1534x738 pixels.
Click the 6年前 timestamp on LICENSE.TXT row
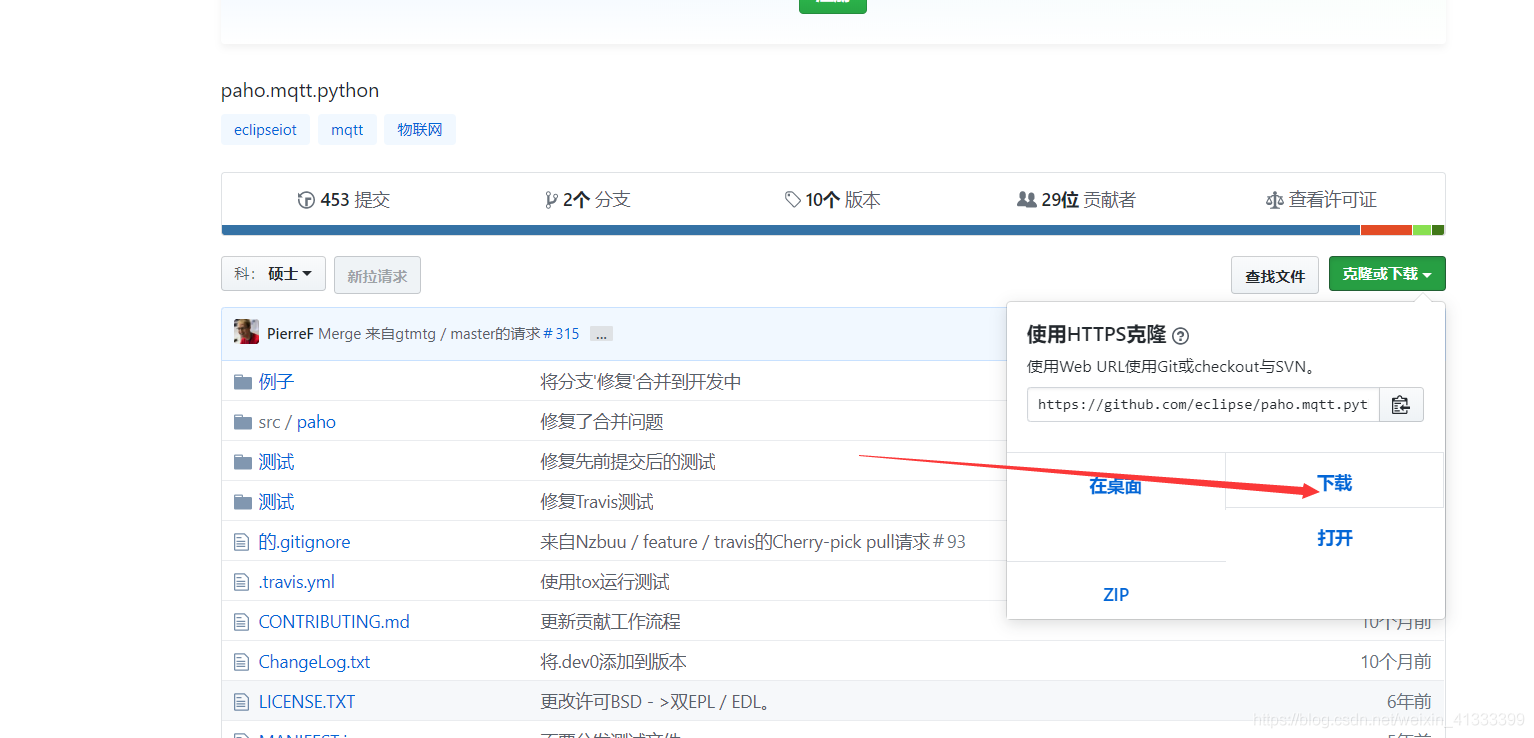pyautogui.click(x=1408, y=702)
